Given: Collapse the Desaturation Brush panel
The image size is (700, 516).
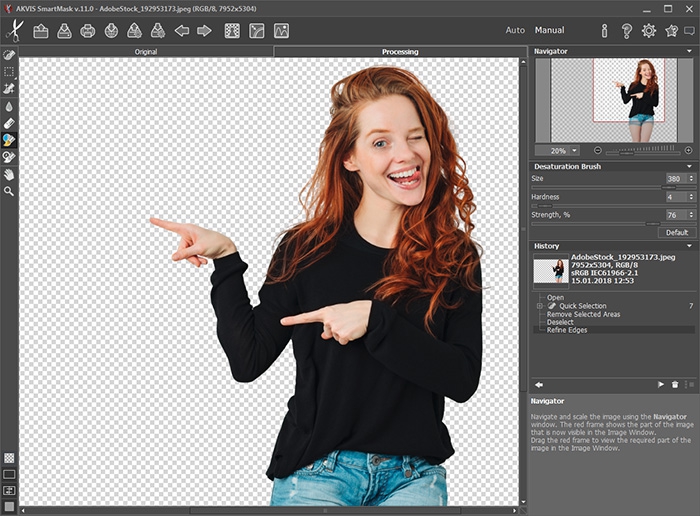Looking at the screenshot, I should [x=689, y=166].
